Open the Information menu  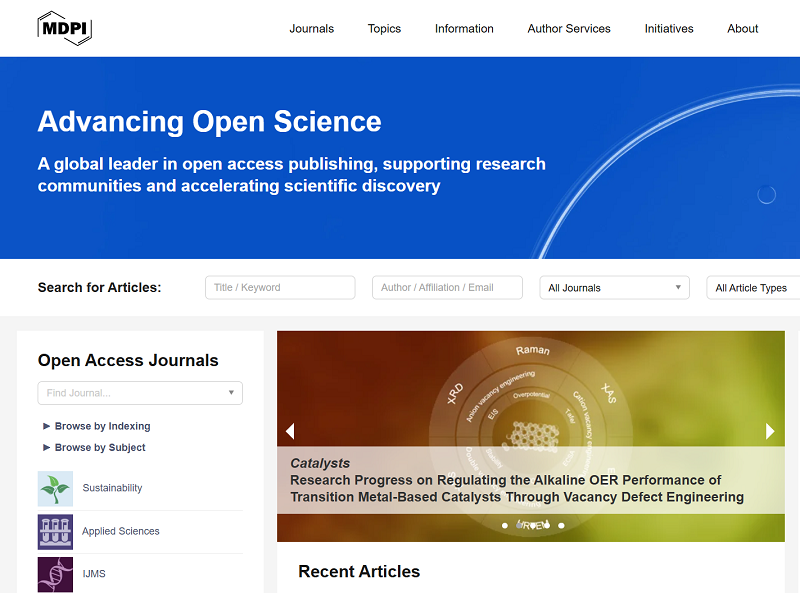point(464,29)
